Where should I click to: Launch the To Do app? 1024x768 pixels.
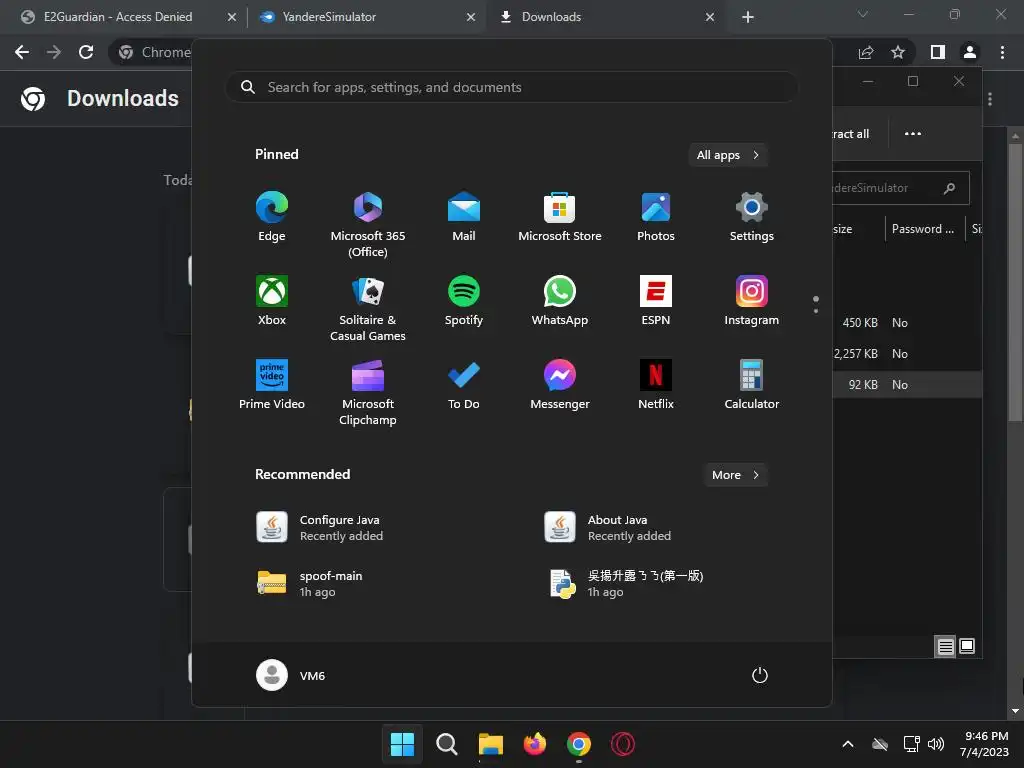(464, 385)
